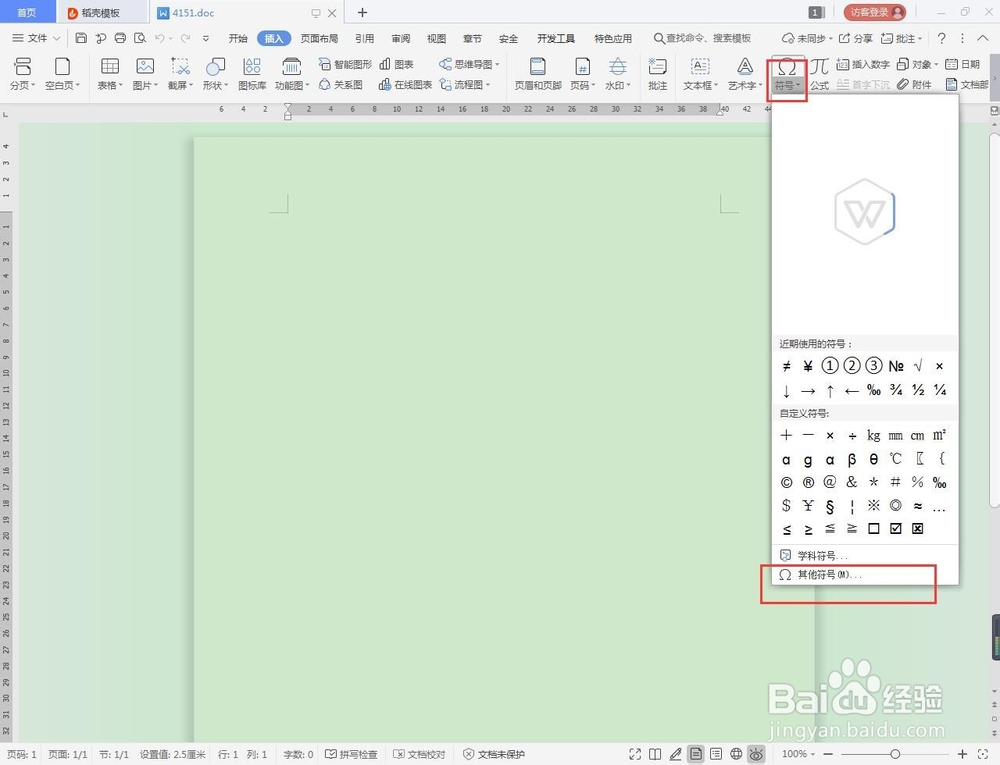Toggle full screen mode in status bar

tap(635, 754)
